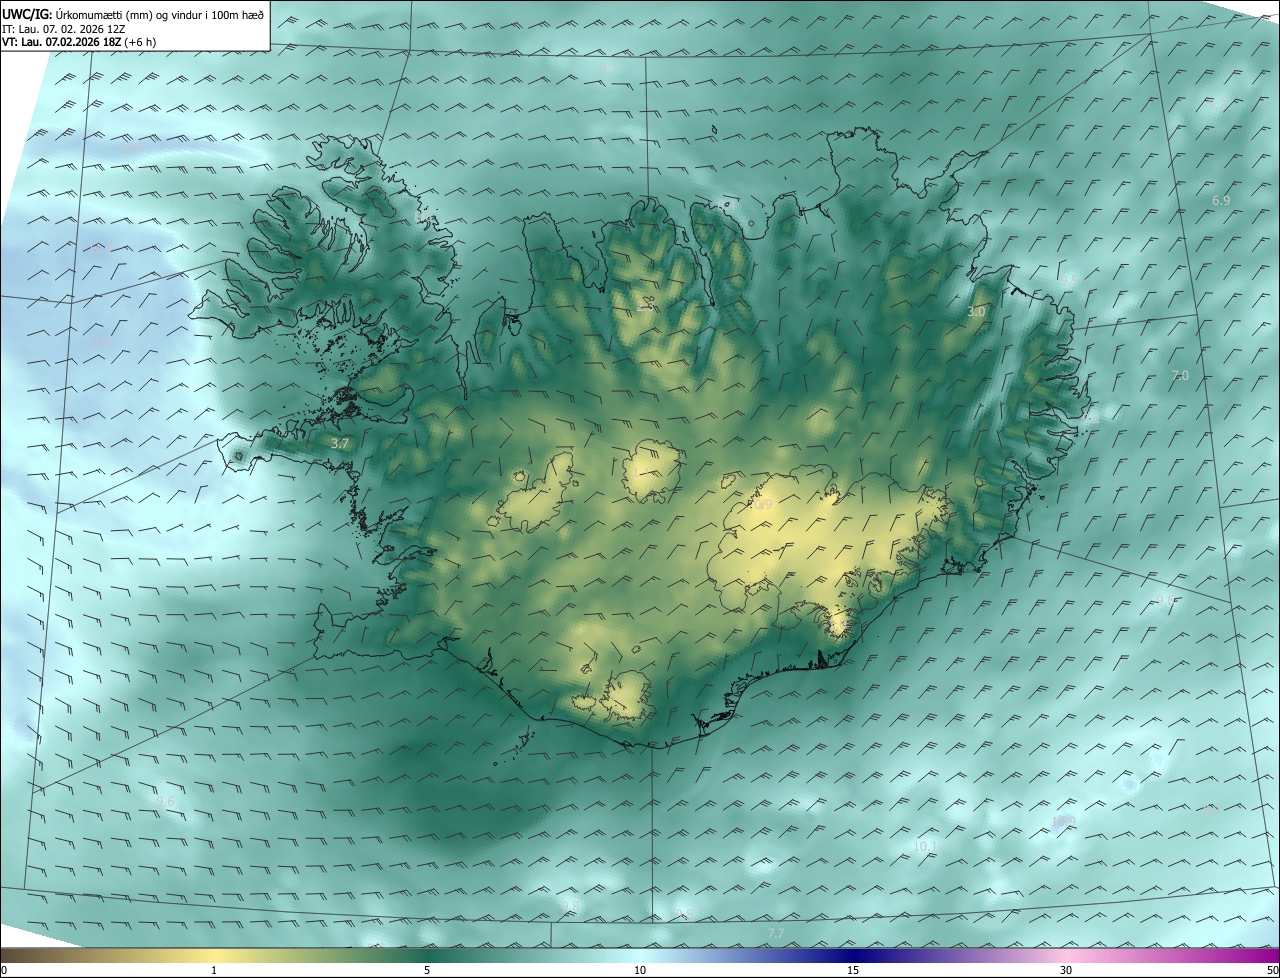
Task: Click the '0' label on the colour scale
Action: (4, 970)
